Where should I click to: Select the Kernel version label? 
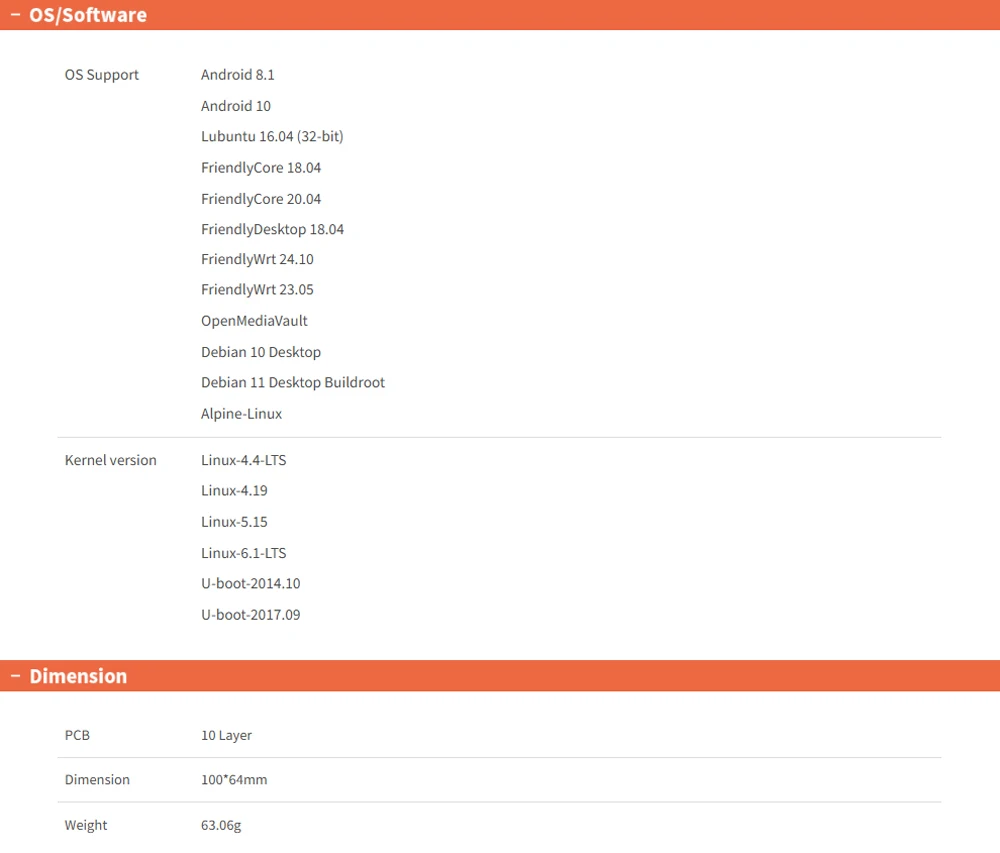[110, 460]
